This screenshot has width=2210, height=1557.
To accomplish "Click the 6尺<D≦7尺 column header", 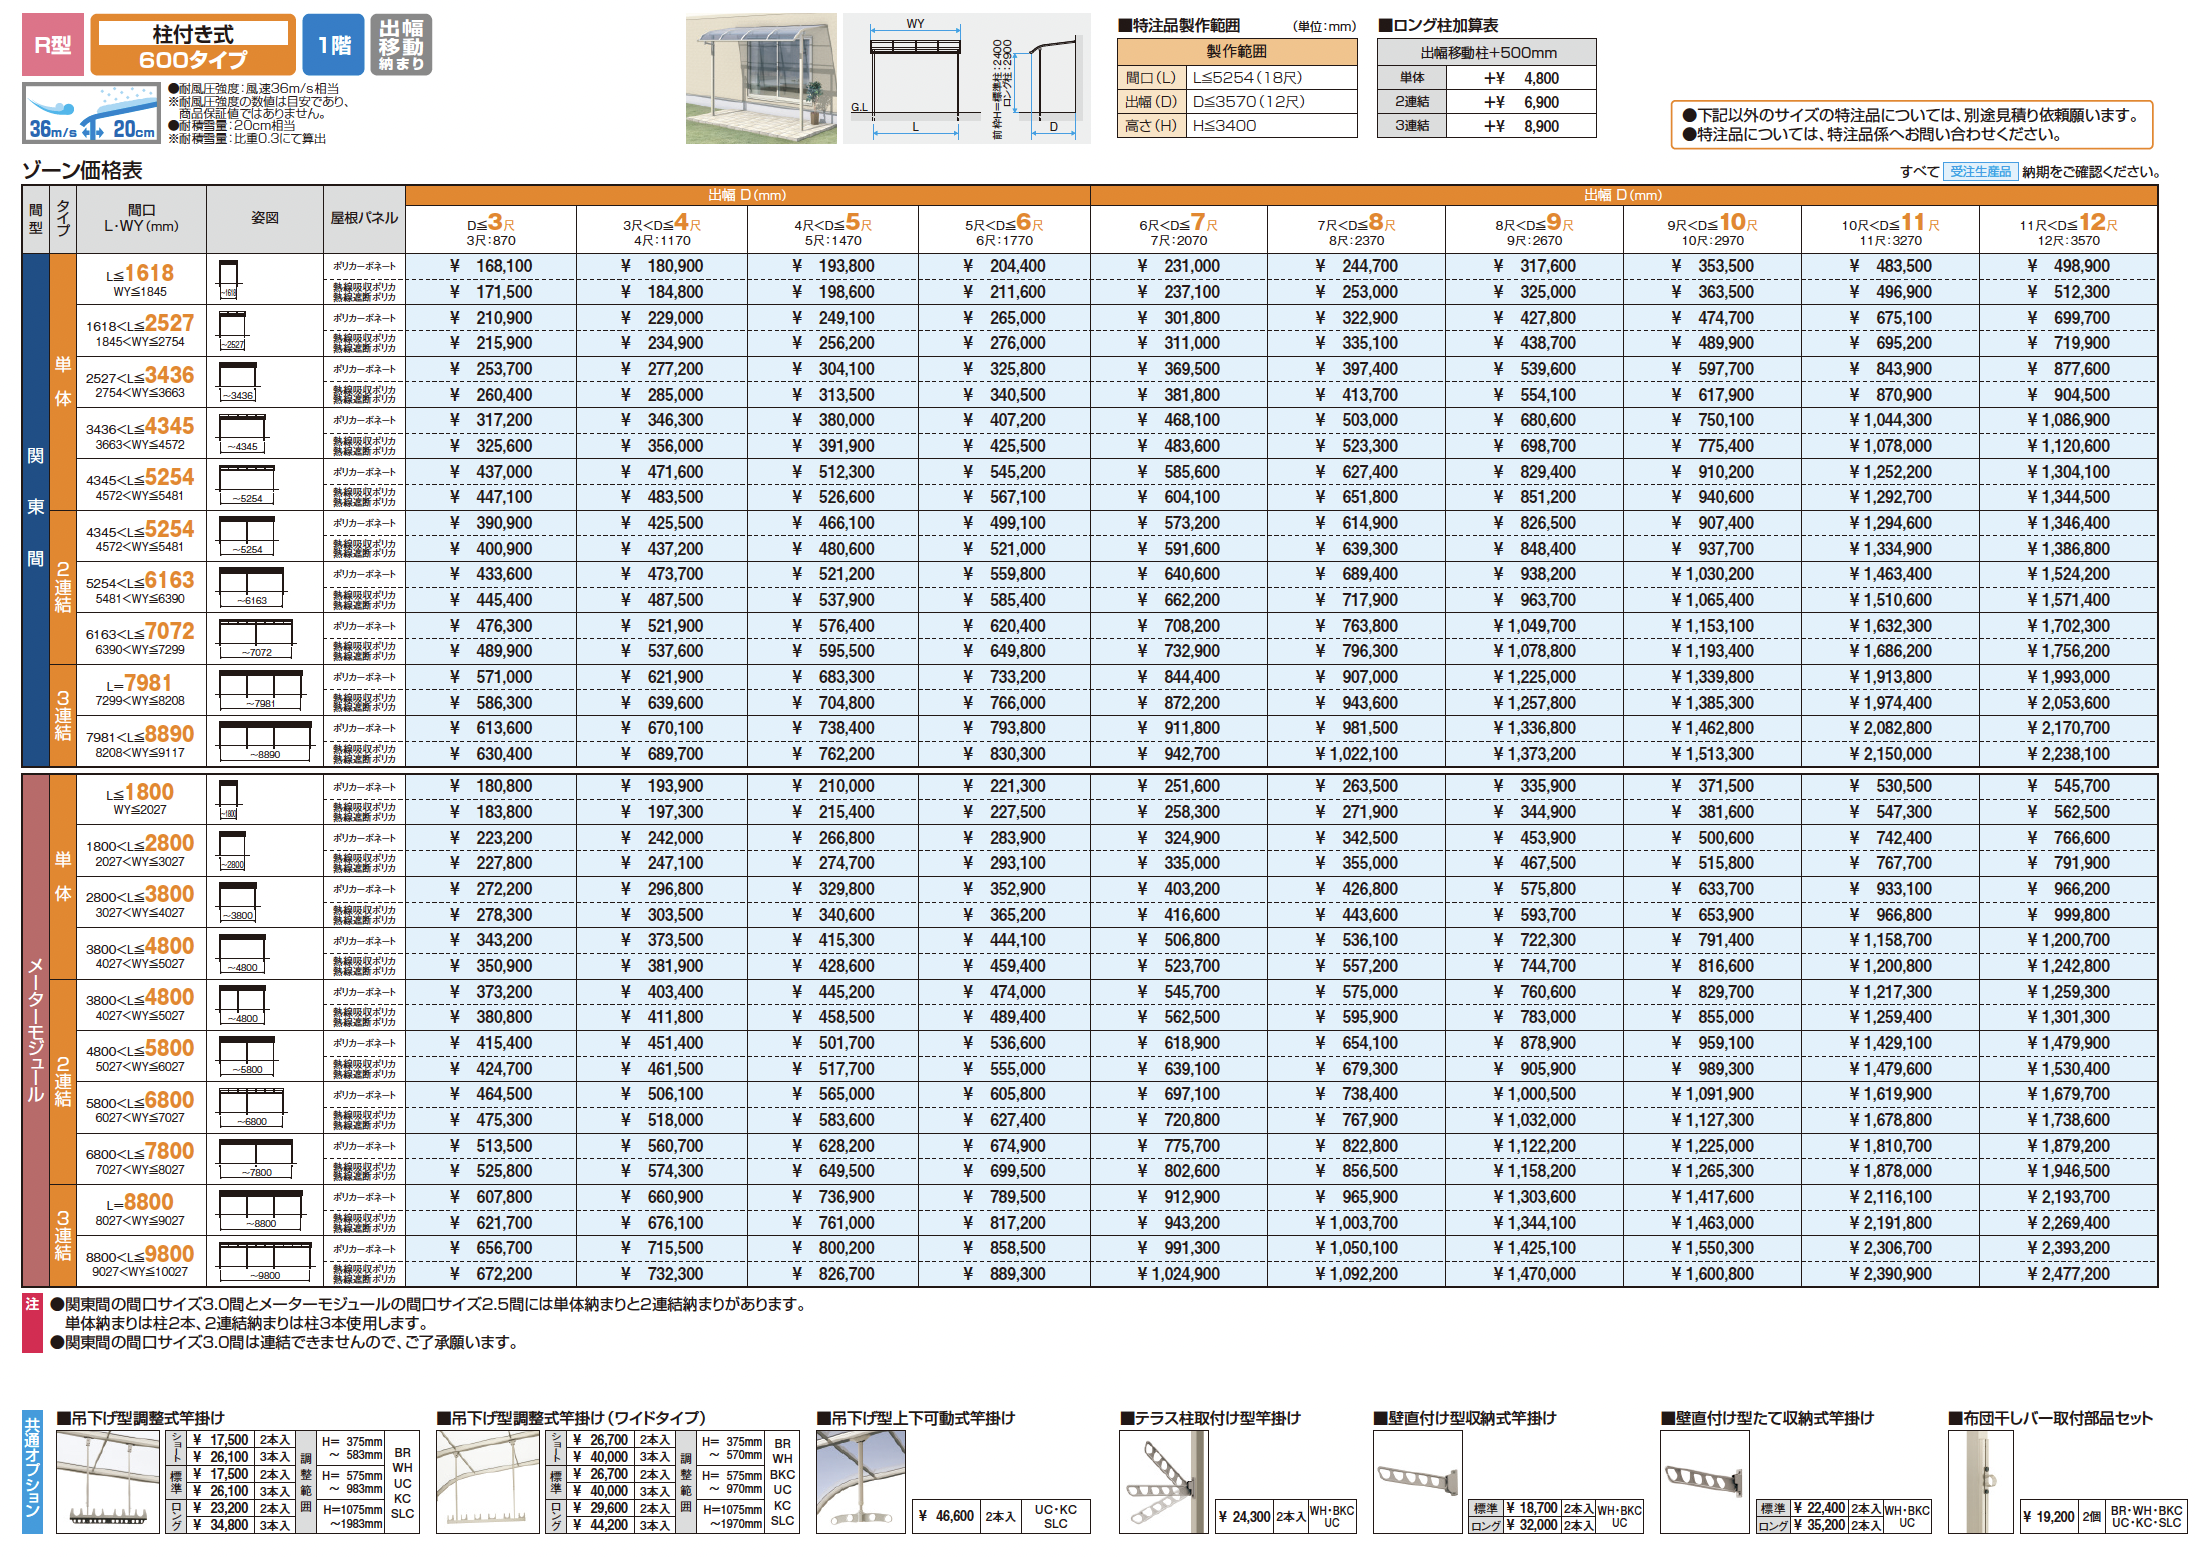I will tap(1179, 229).
